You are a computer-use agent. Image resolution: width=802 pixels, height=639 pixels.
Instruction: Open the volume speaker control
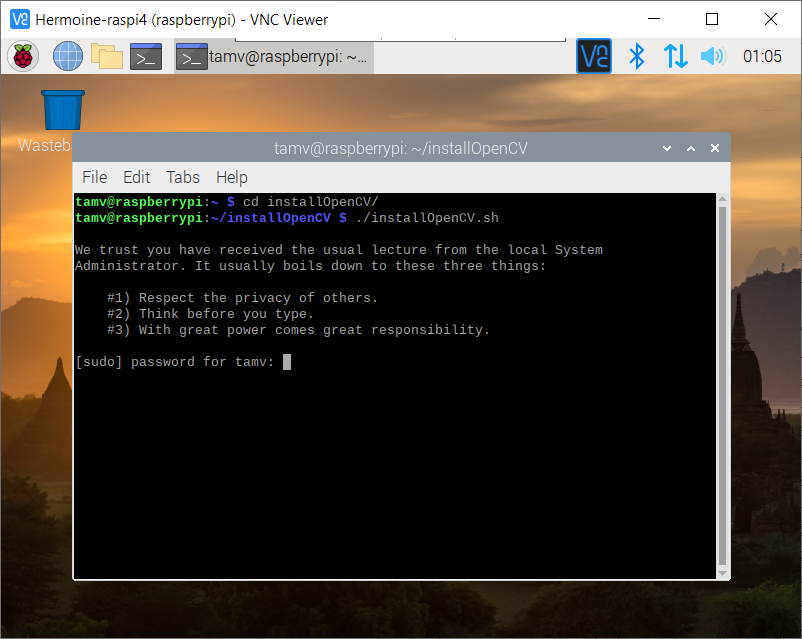(713, 56)
